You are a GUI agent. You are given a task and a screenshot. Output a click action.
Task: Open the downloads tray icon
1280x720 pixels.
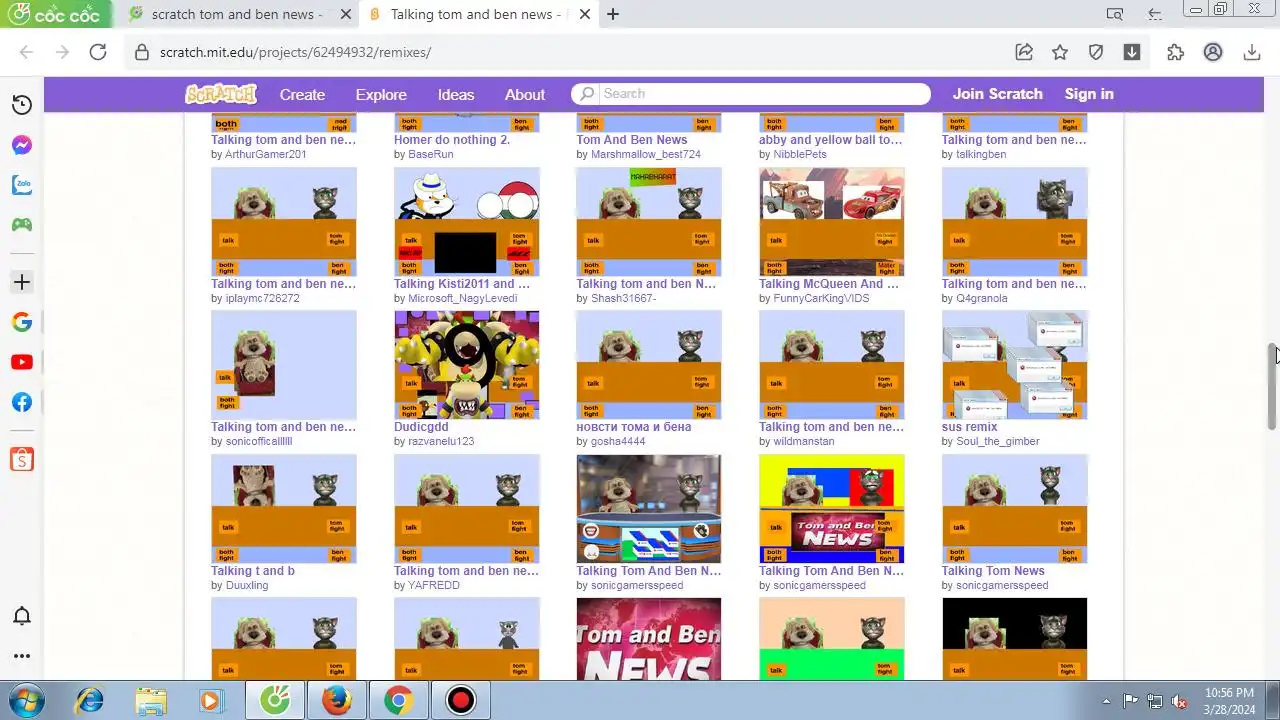1251,52
